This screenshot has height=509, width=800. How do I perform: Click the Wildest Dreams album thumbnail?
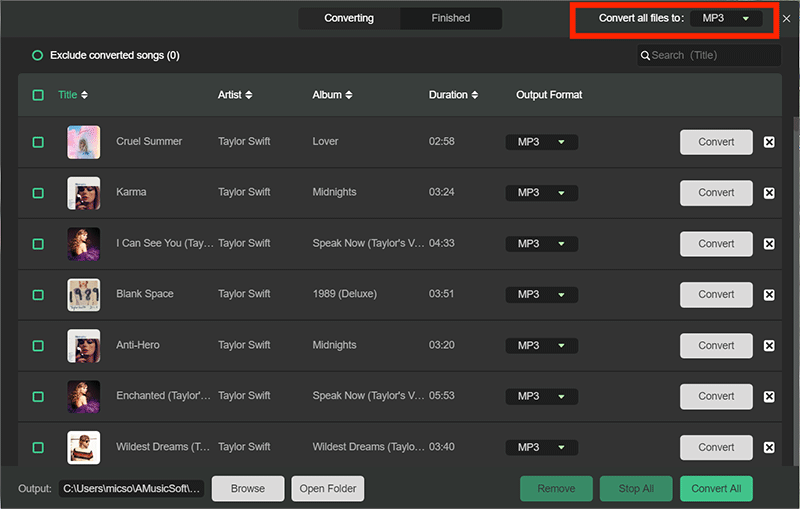tap(84, 448)
